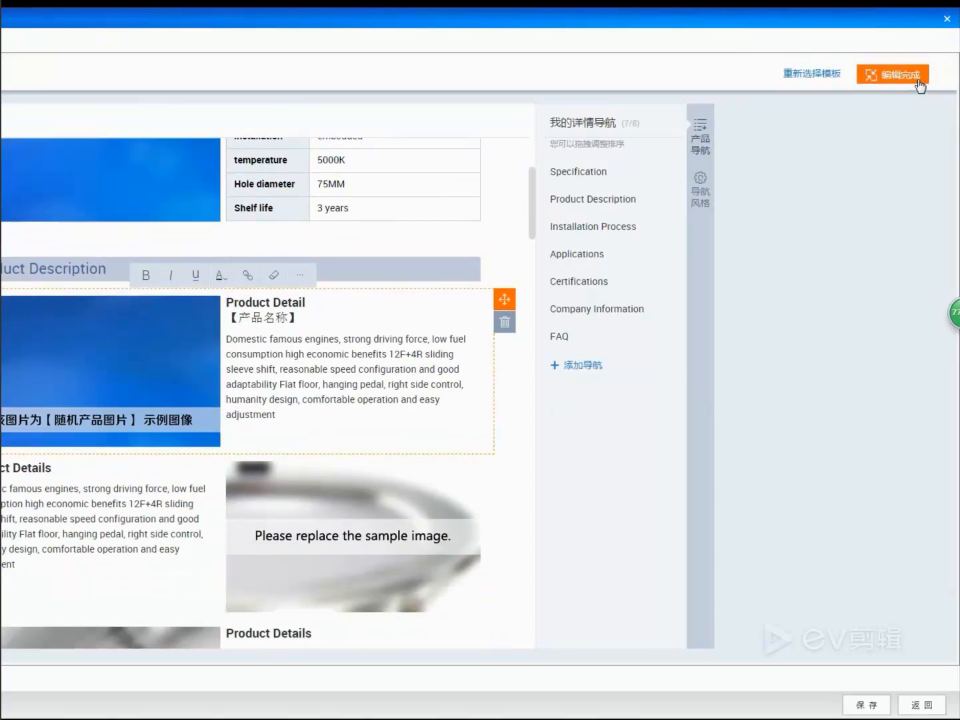960x720 pixels.
Task: Delete the module with the trash icon
Action: (x=504, y=322)
